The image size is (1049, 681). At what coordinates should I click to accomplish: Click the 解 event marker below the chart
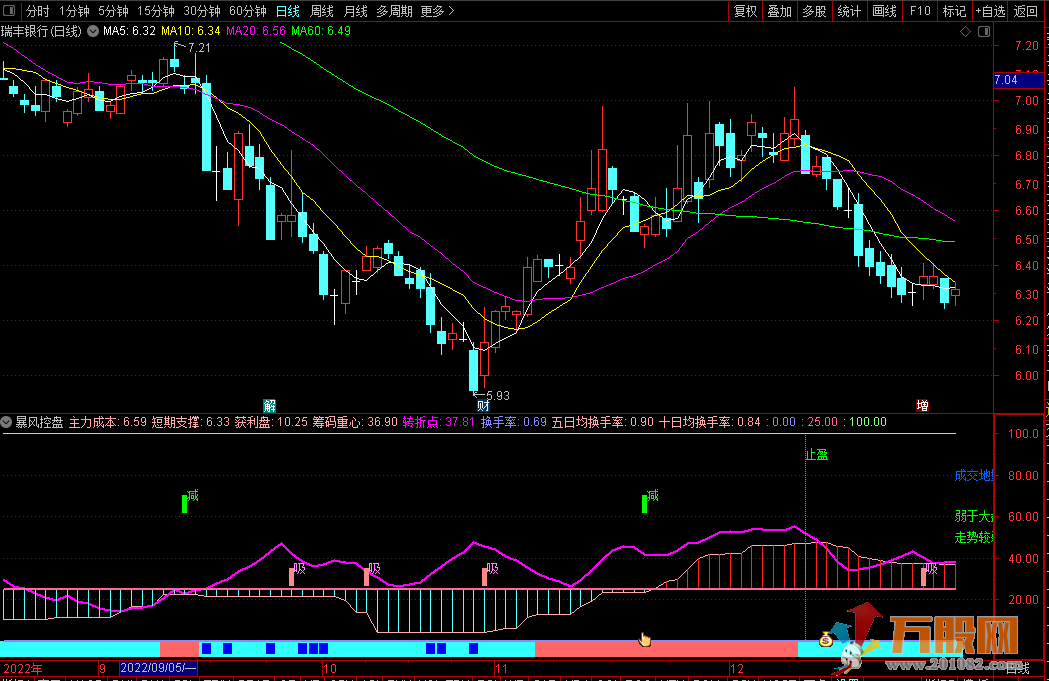[269, 405]
